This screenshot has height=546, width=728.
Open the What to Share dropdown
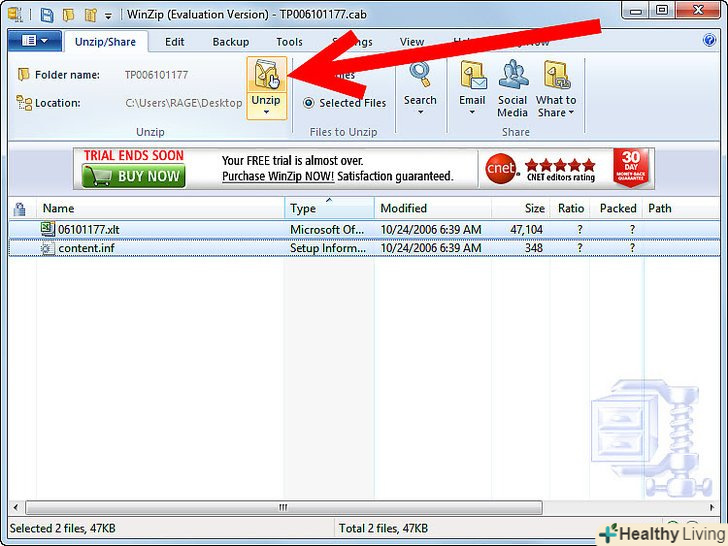click(571, 112)
